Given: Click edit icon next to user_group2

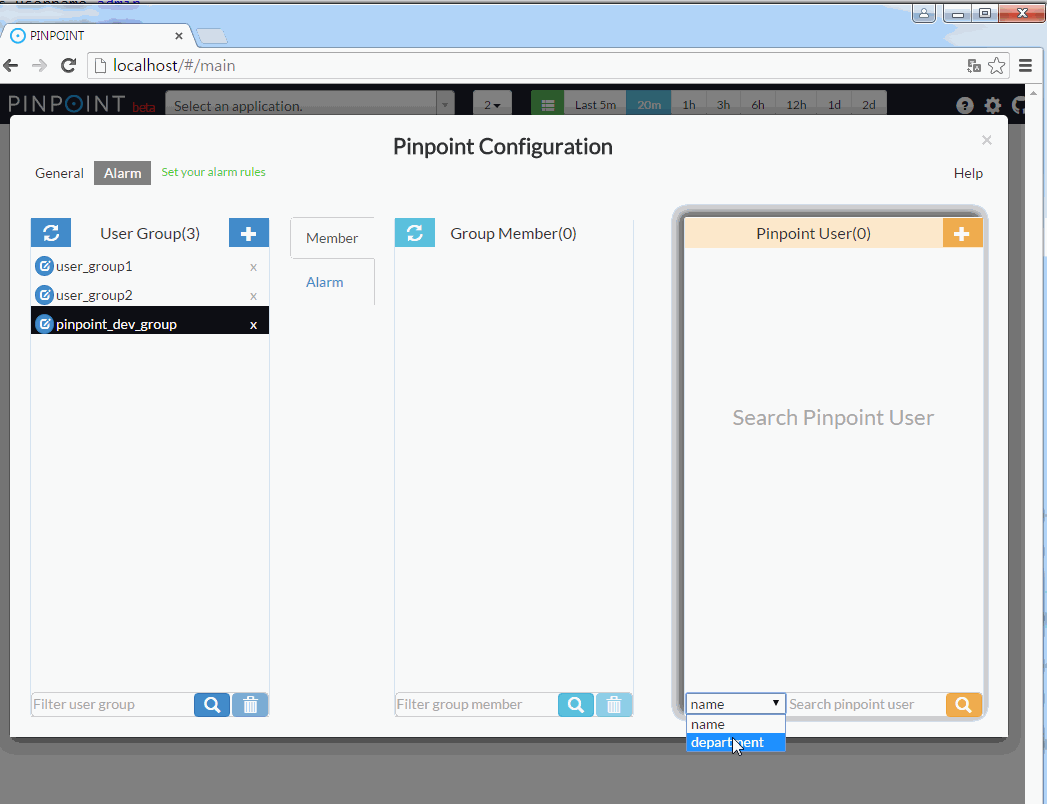Looking at the screenshot, I should 44,296.
